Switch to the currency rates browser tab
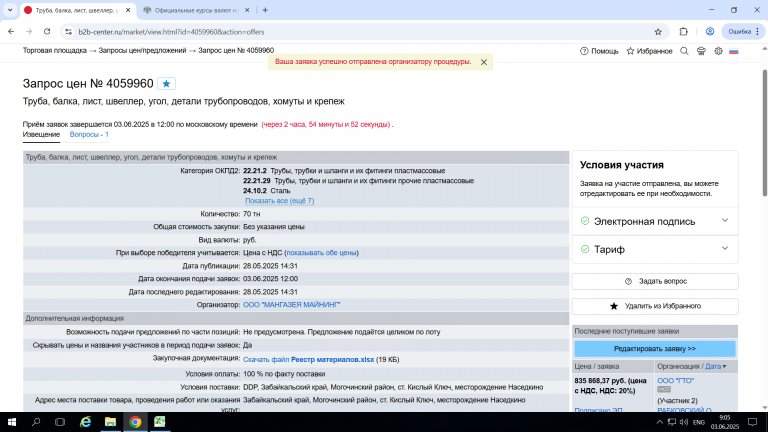 196,10
